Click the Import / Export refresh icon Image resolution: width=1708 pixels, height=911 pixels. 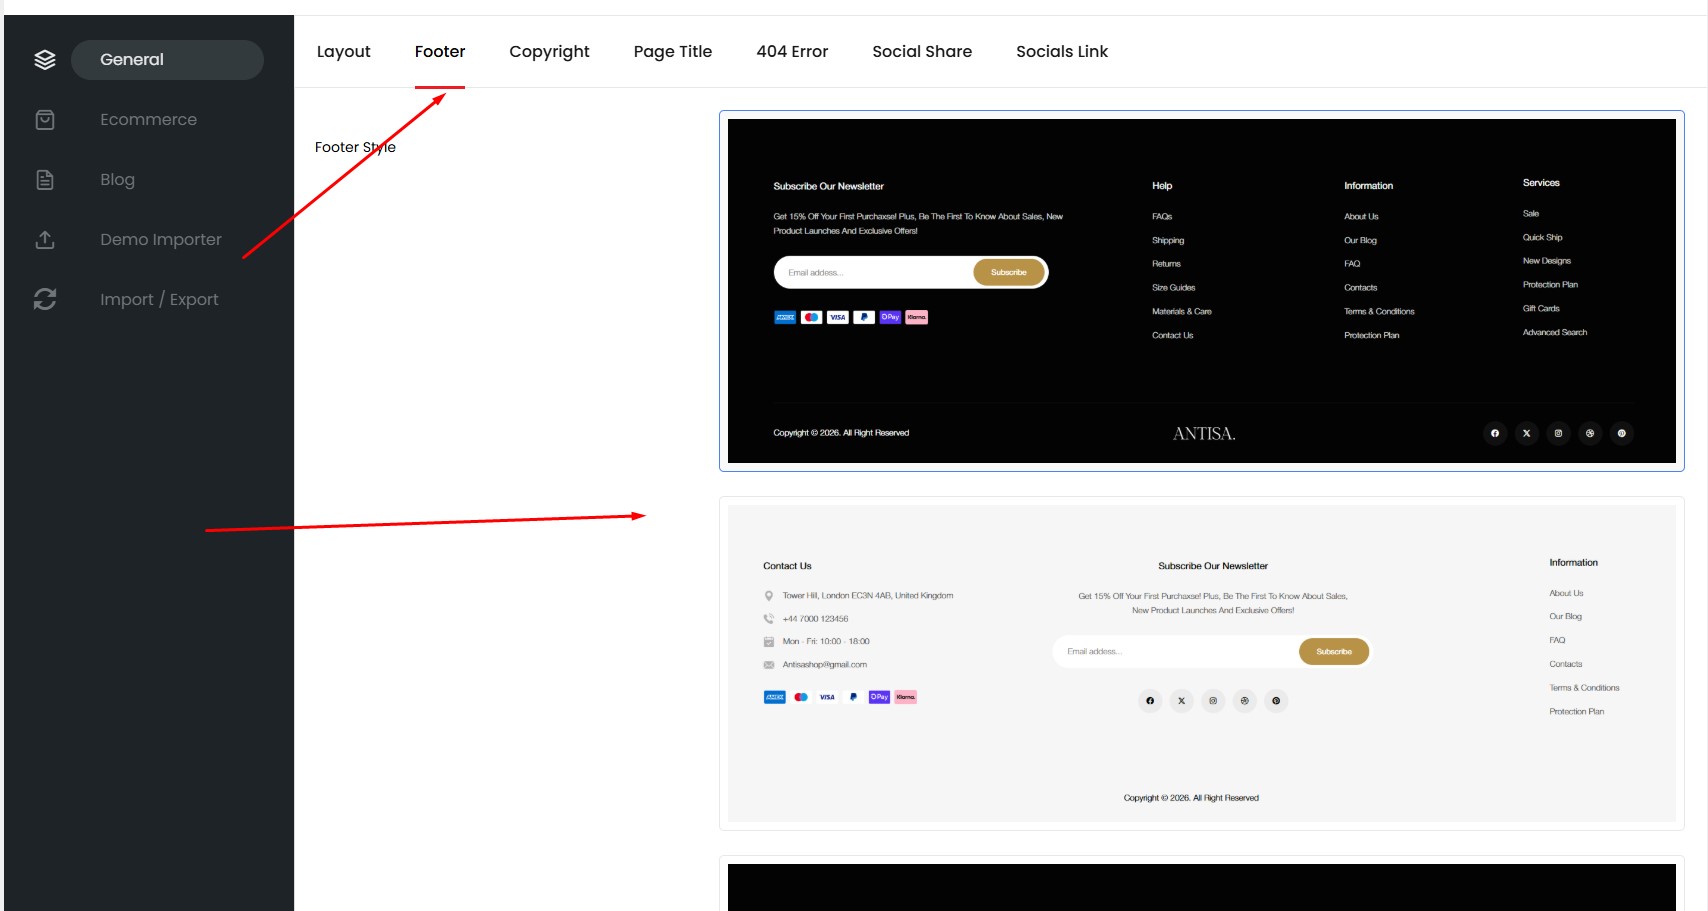click(x=45, y=299)
